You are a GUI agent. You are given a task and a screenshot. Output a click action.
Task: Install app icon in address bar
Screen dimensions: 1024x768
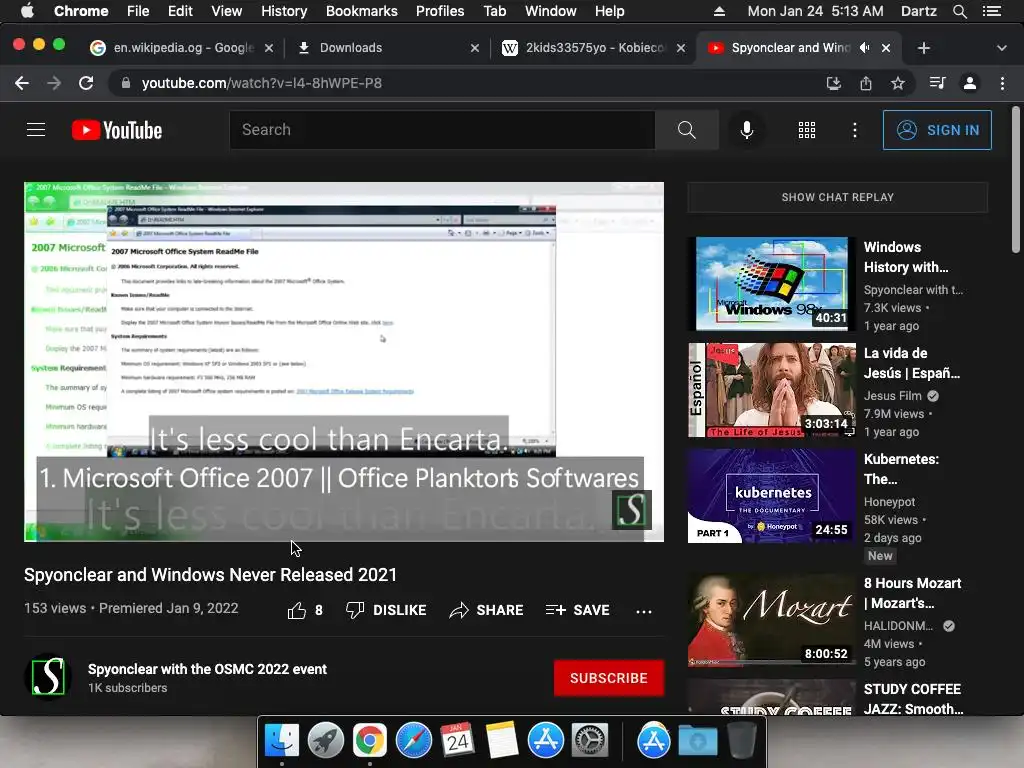pyautogui.click(x=833, y=83)
